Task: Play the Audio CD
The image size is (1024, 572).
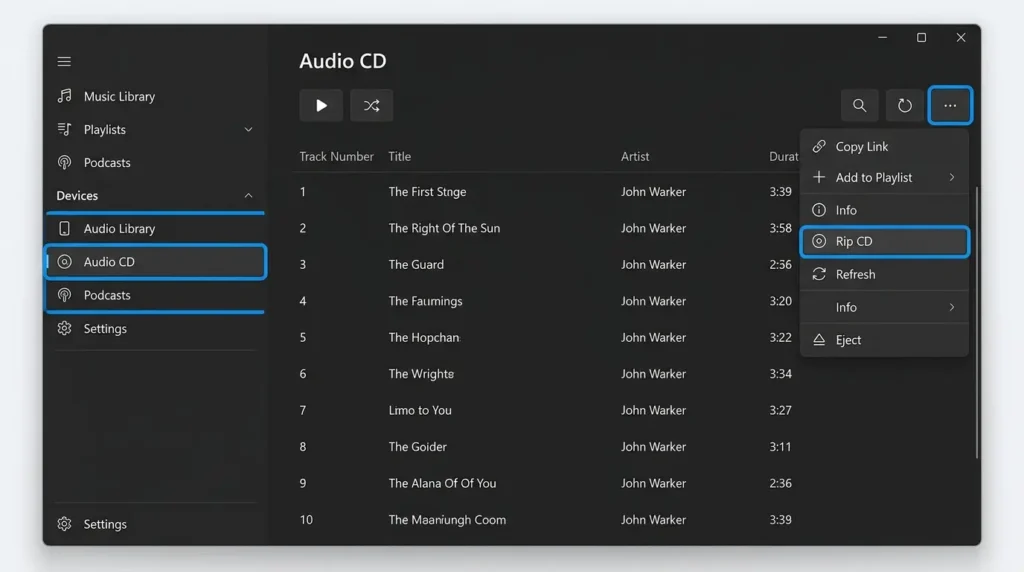Action: pos(321,105)
